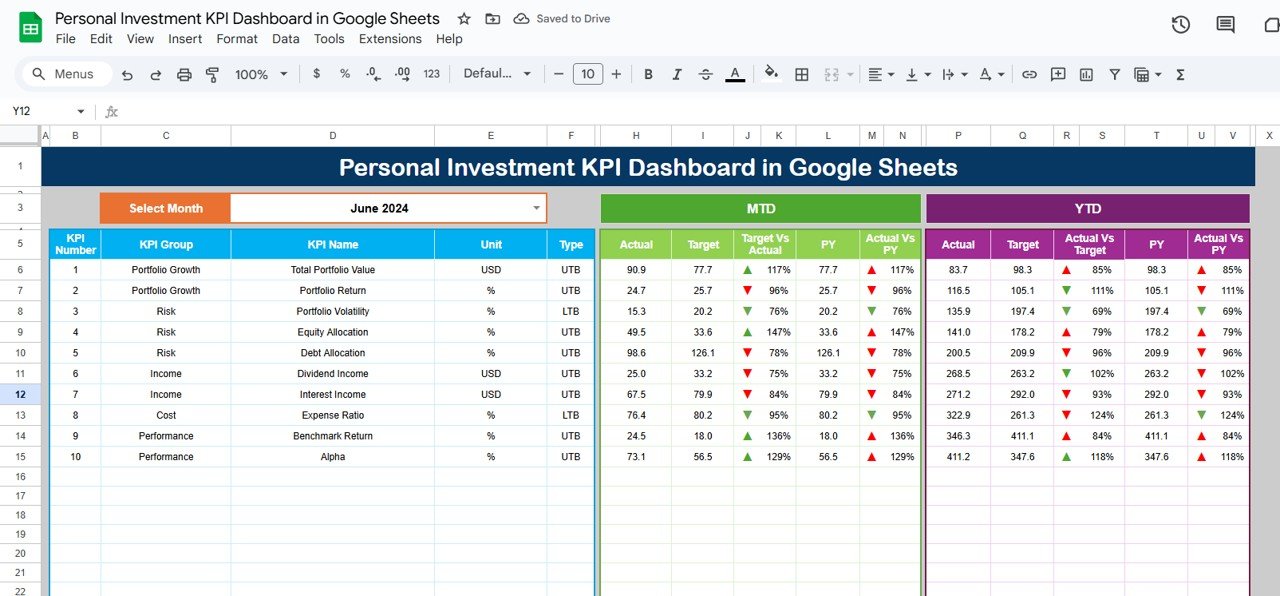Open the Functions (sigma) menu

coord(1180,74)
